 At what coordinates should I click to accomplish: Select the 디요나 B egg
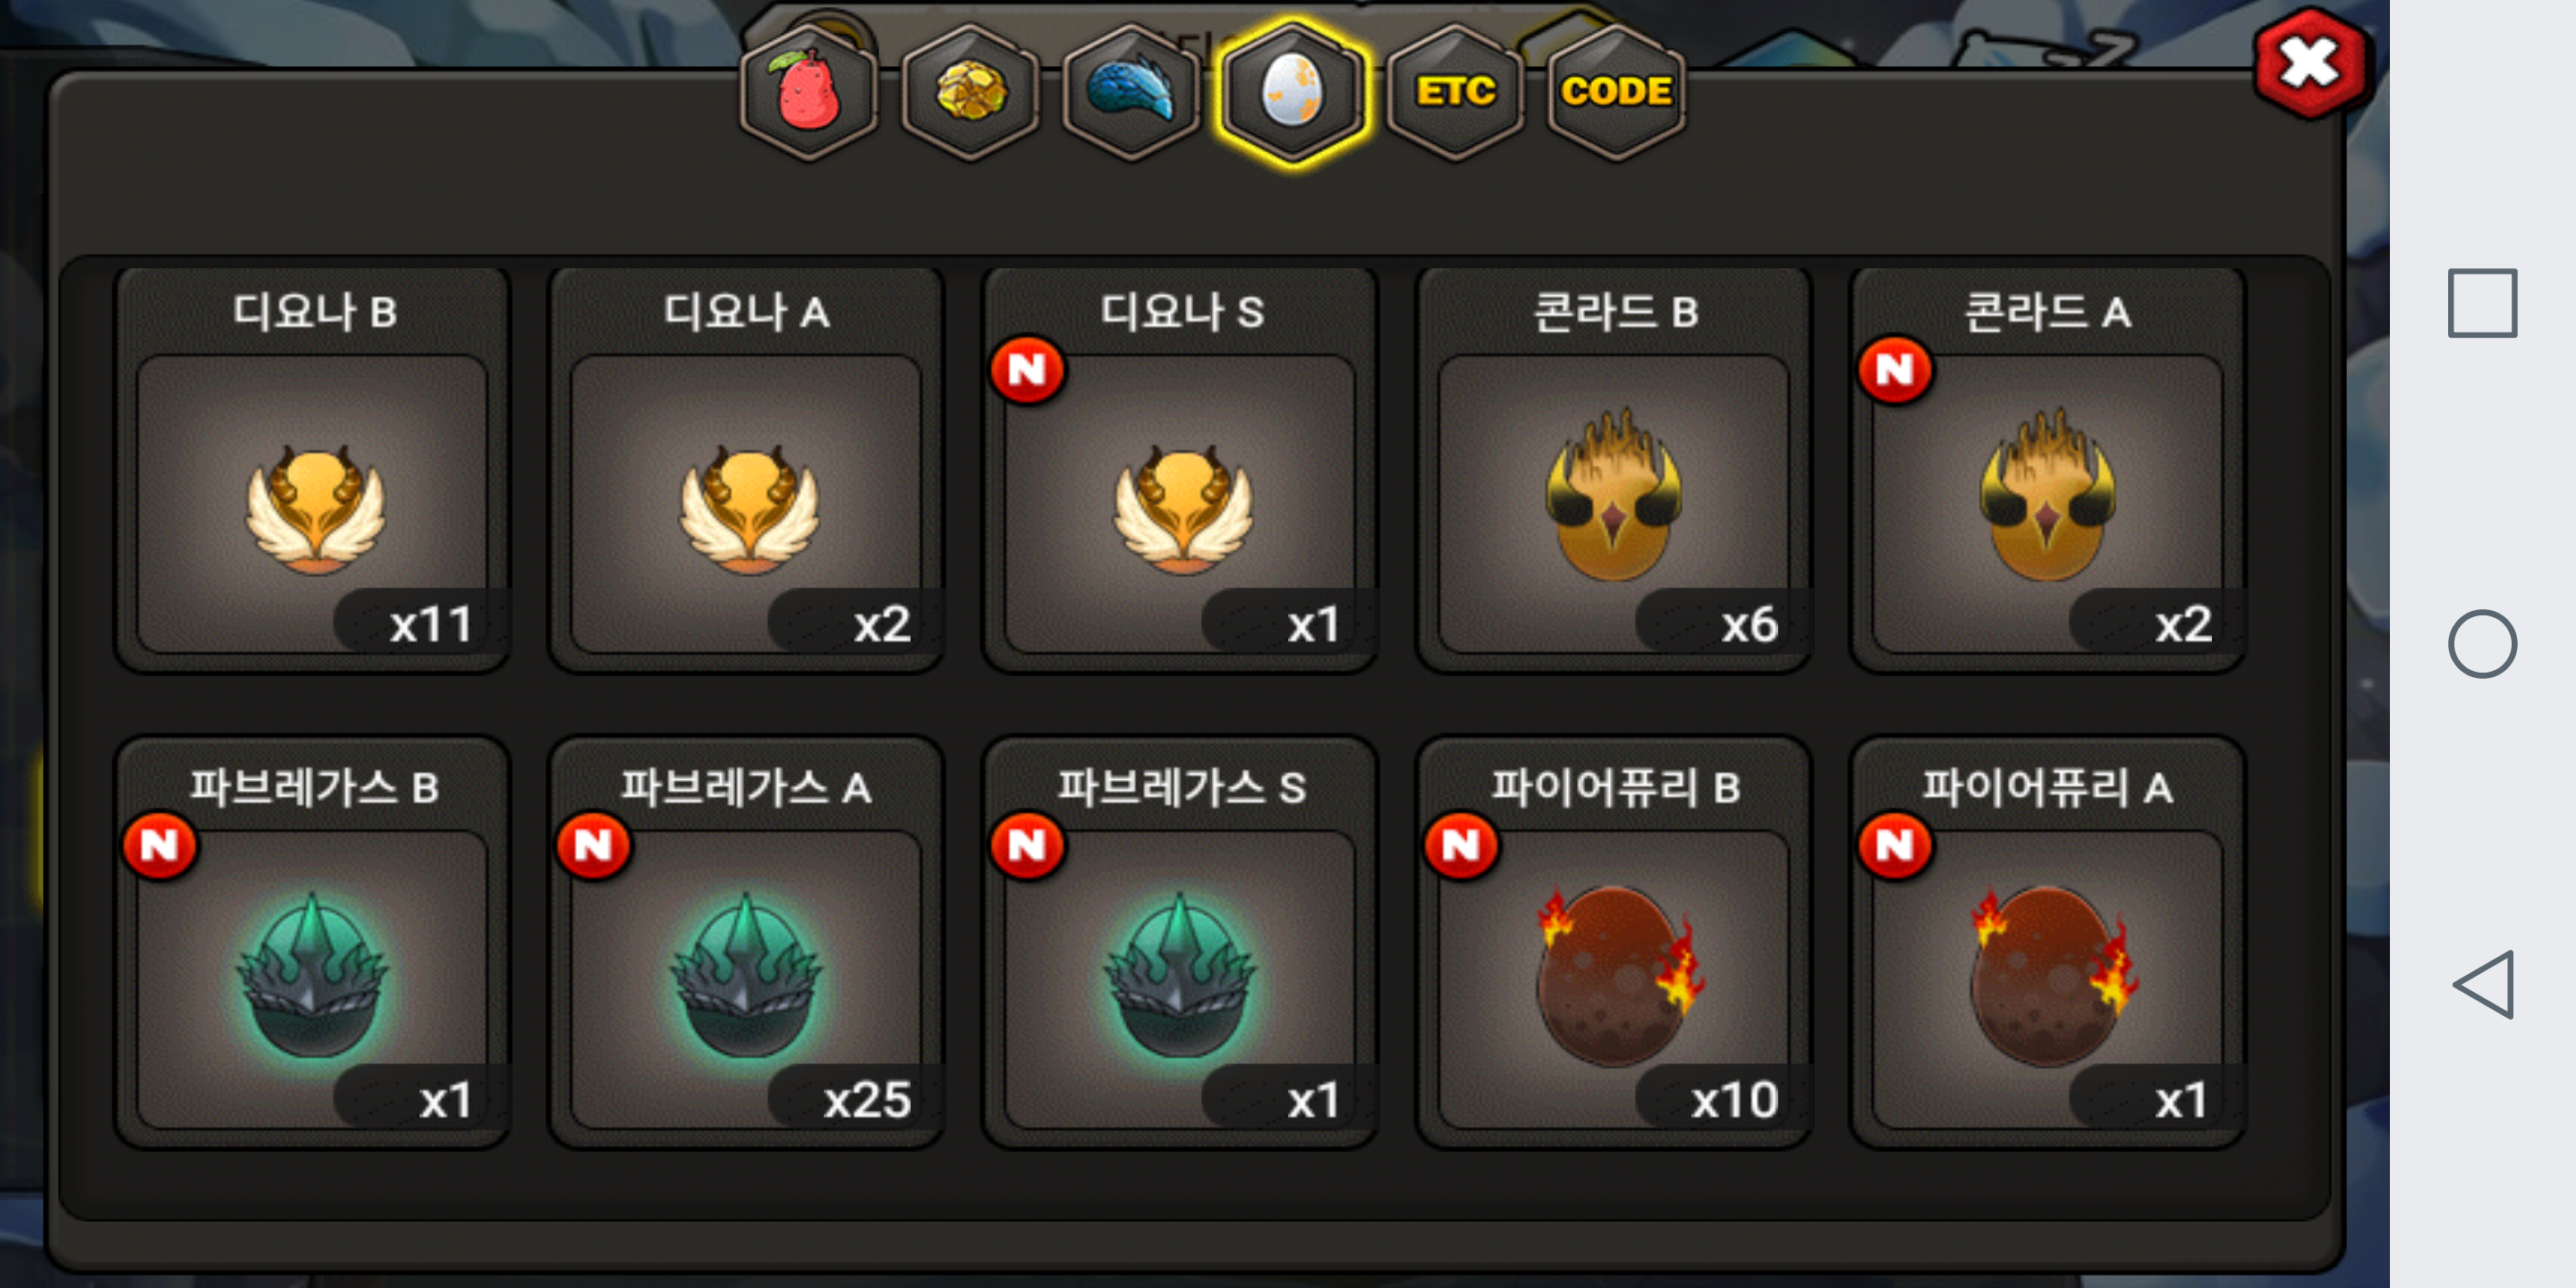(x=313, y=470)
